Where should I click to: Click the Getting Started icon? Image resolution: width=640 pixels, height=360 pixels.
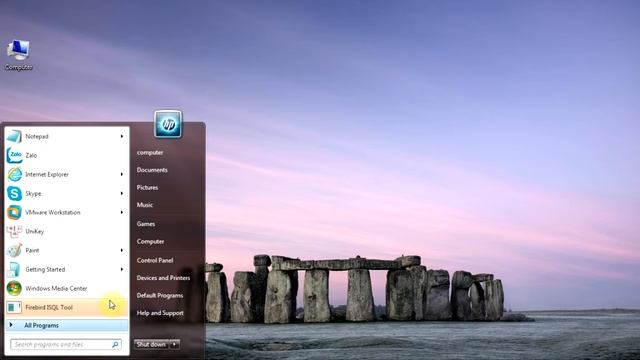point(14,269)
